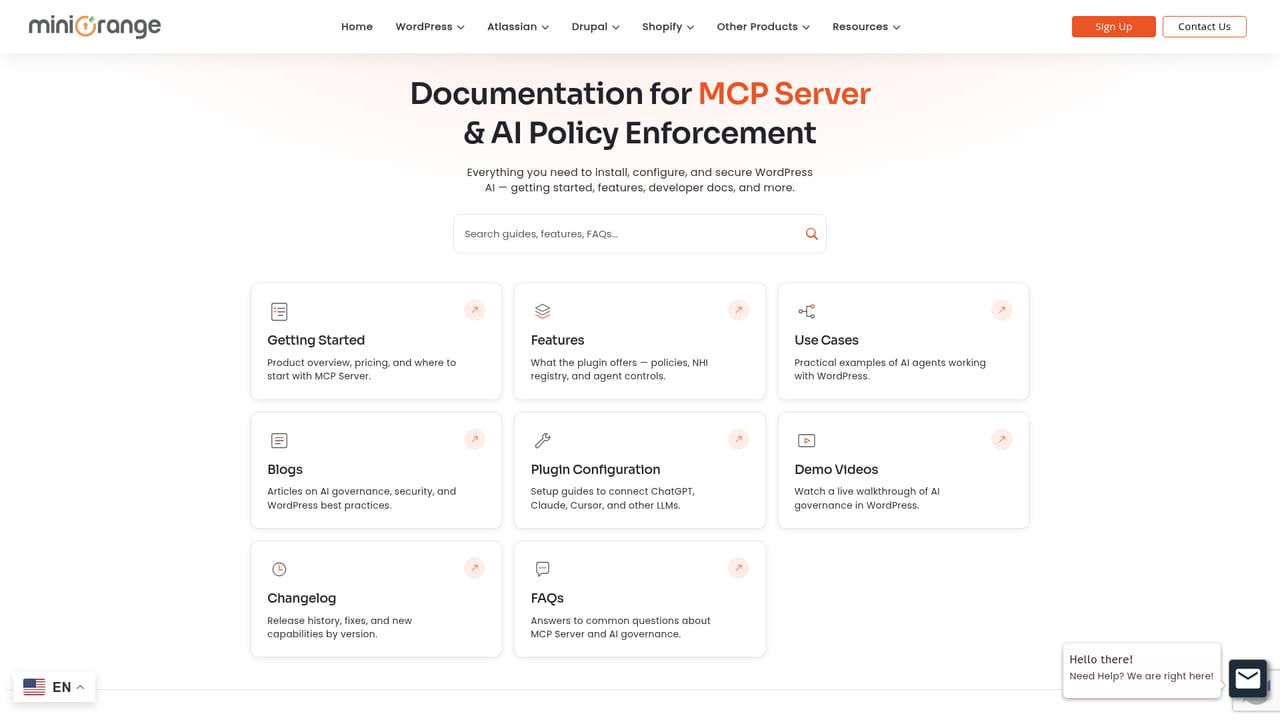Expand the Shopify dropdown menu
1280x720 pixels.
[x=668, y=27]
